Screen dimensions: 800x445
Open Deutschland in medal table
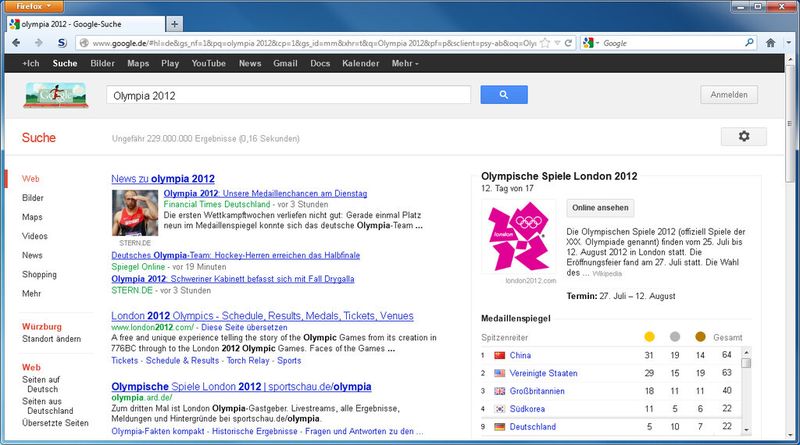pyautogui.click(x=533, y=427)
